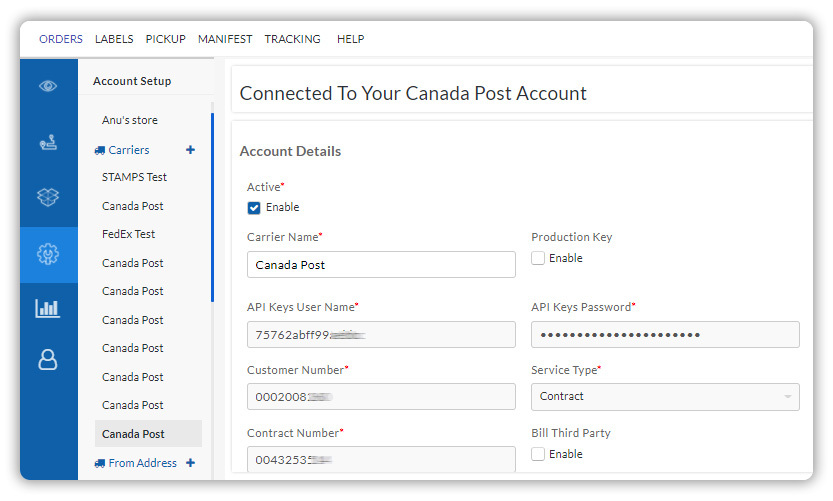Click the Customer Number input field
Viewport: 833px width, 501px height.
pos(381,397)
